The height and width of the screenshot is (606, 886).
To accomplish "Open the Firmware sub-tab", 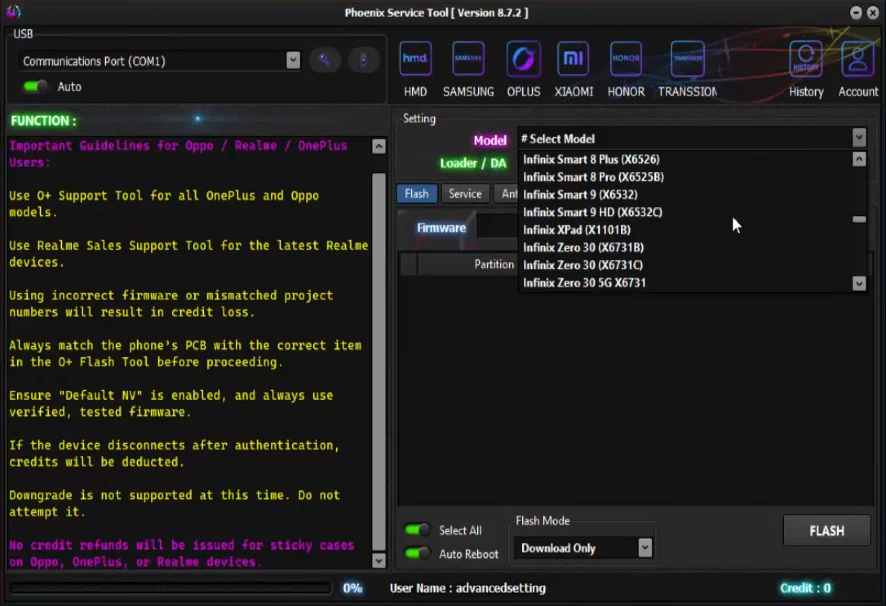I will coord(441,228).
